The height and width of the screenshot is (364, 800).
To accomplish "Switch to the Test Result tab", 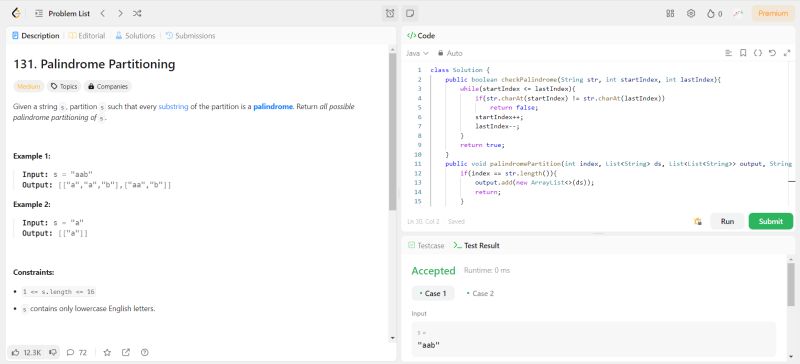I will click(477, 246).
